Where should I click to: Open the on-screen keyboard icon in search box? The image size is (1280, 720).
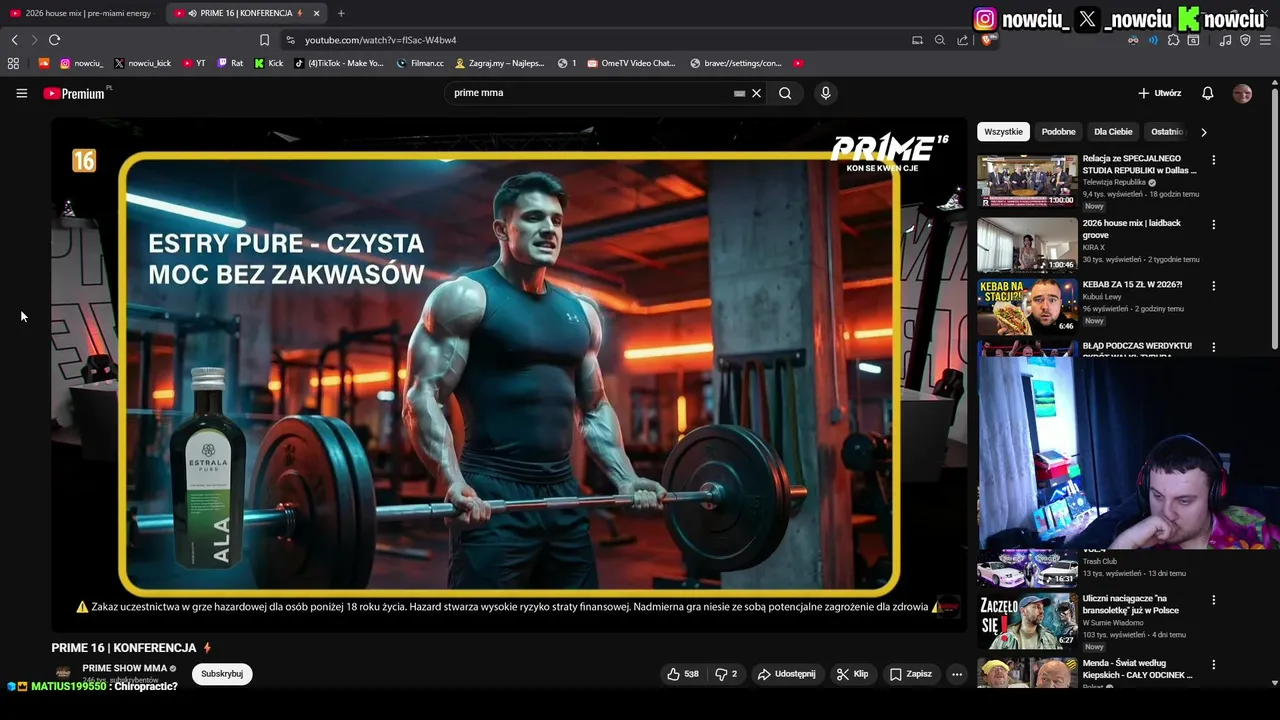click(x=739, y=93)
